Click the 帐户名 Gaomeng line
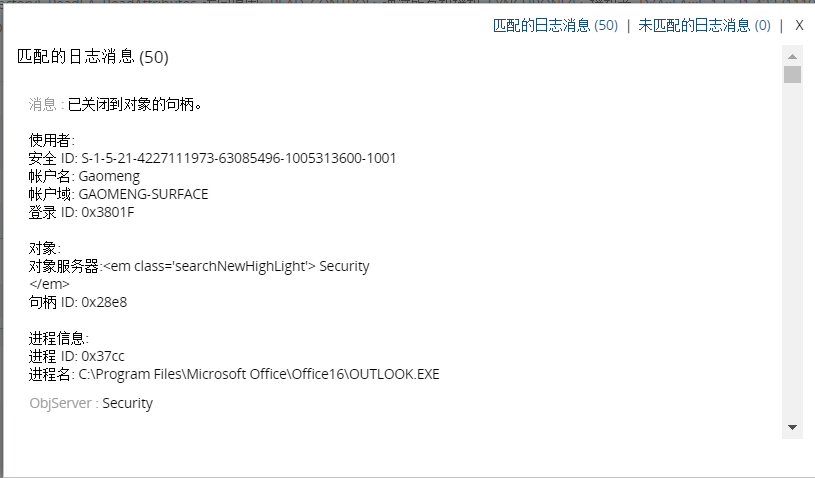This screenshot has height=478, width=815. 85,176
